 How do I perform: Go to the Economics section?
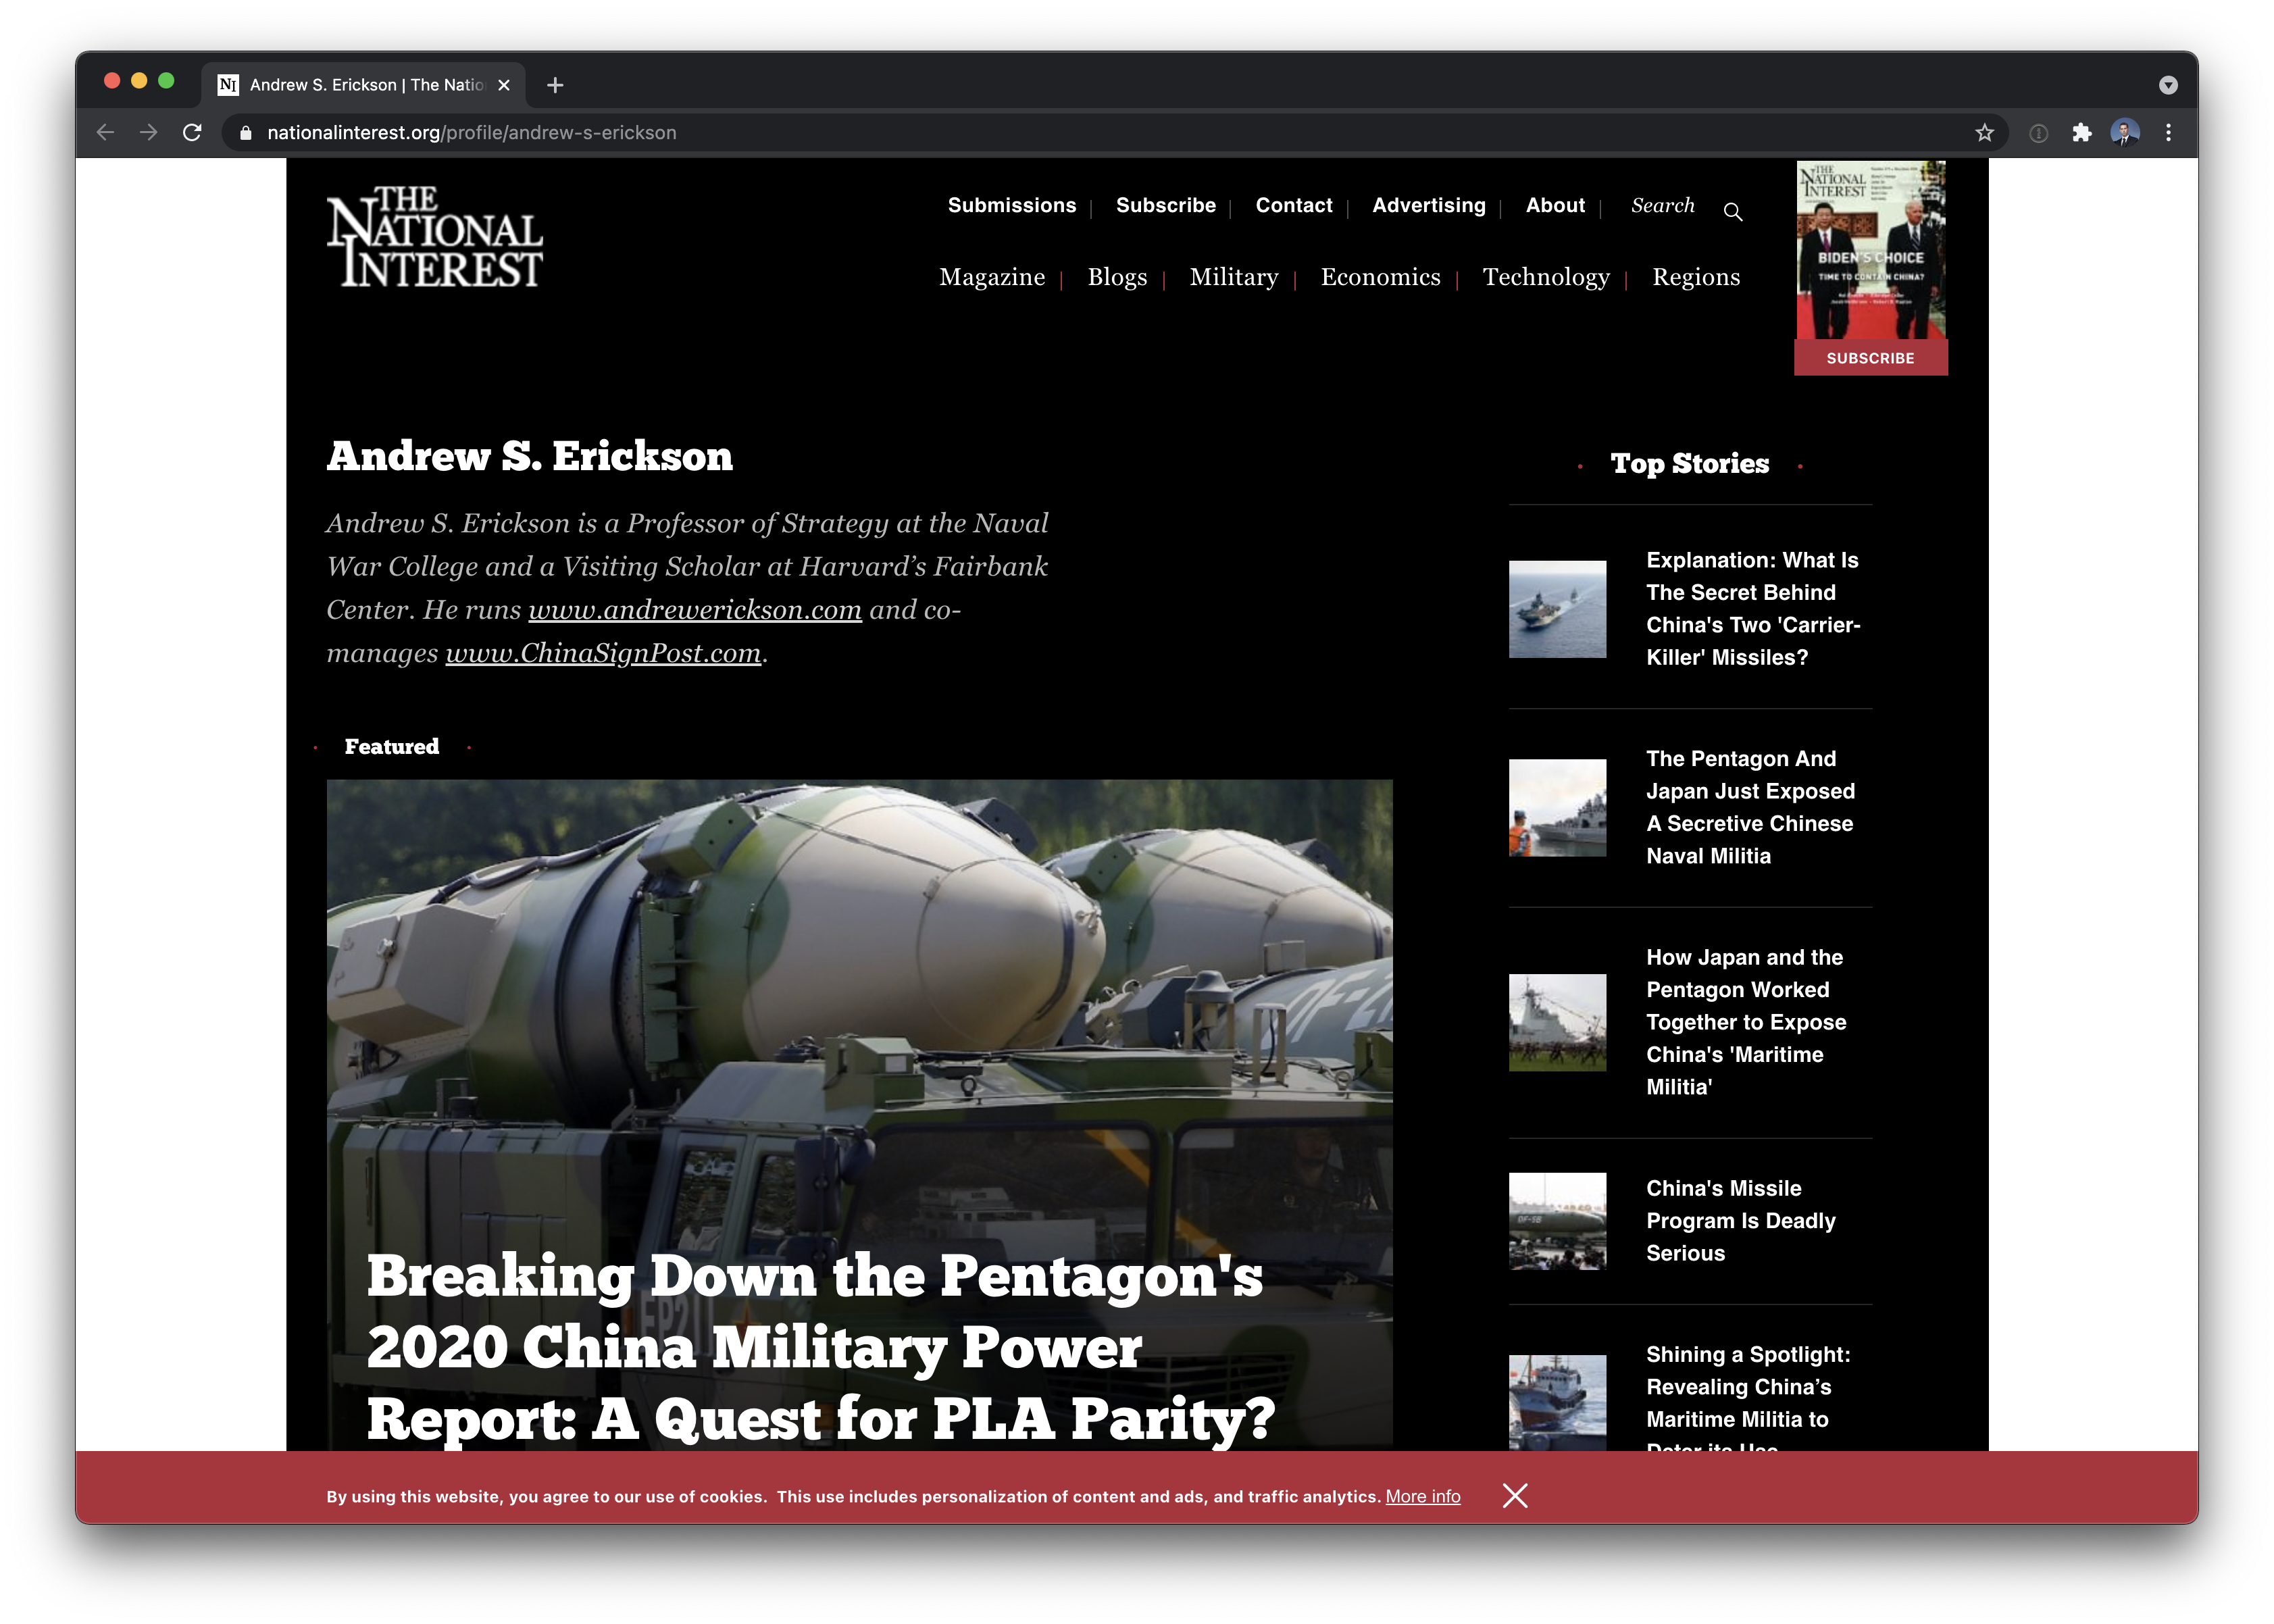tap(1380, 277)
